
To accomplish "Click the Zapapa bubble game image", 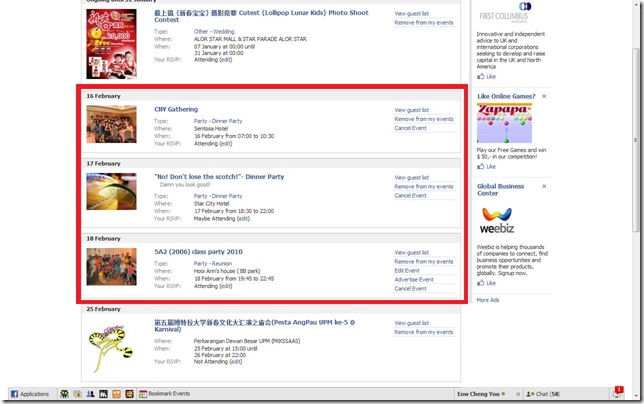I will tap(504, 123).
